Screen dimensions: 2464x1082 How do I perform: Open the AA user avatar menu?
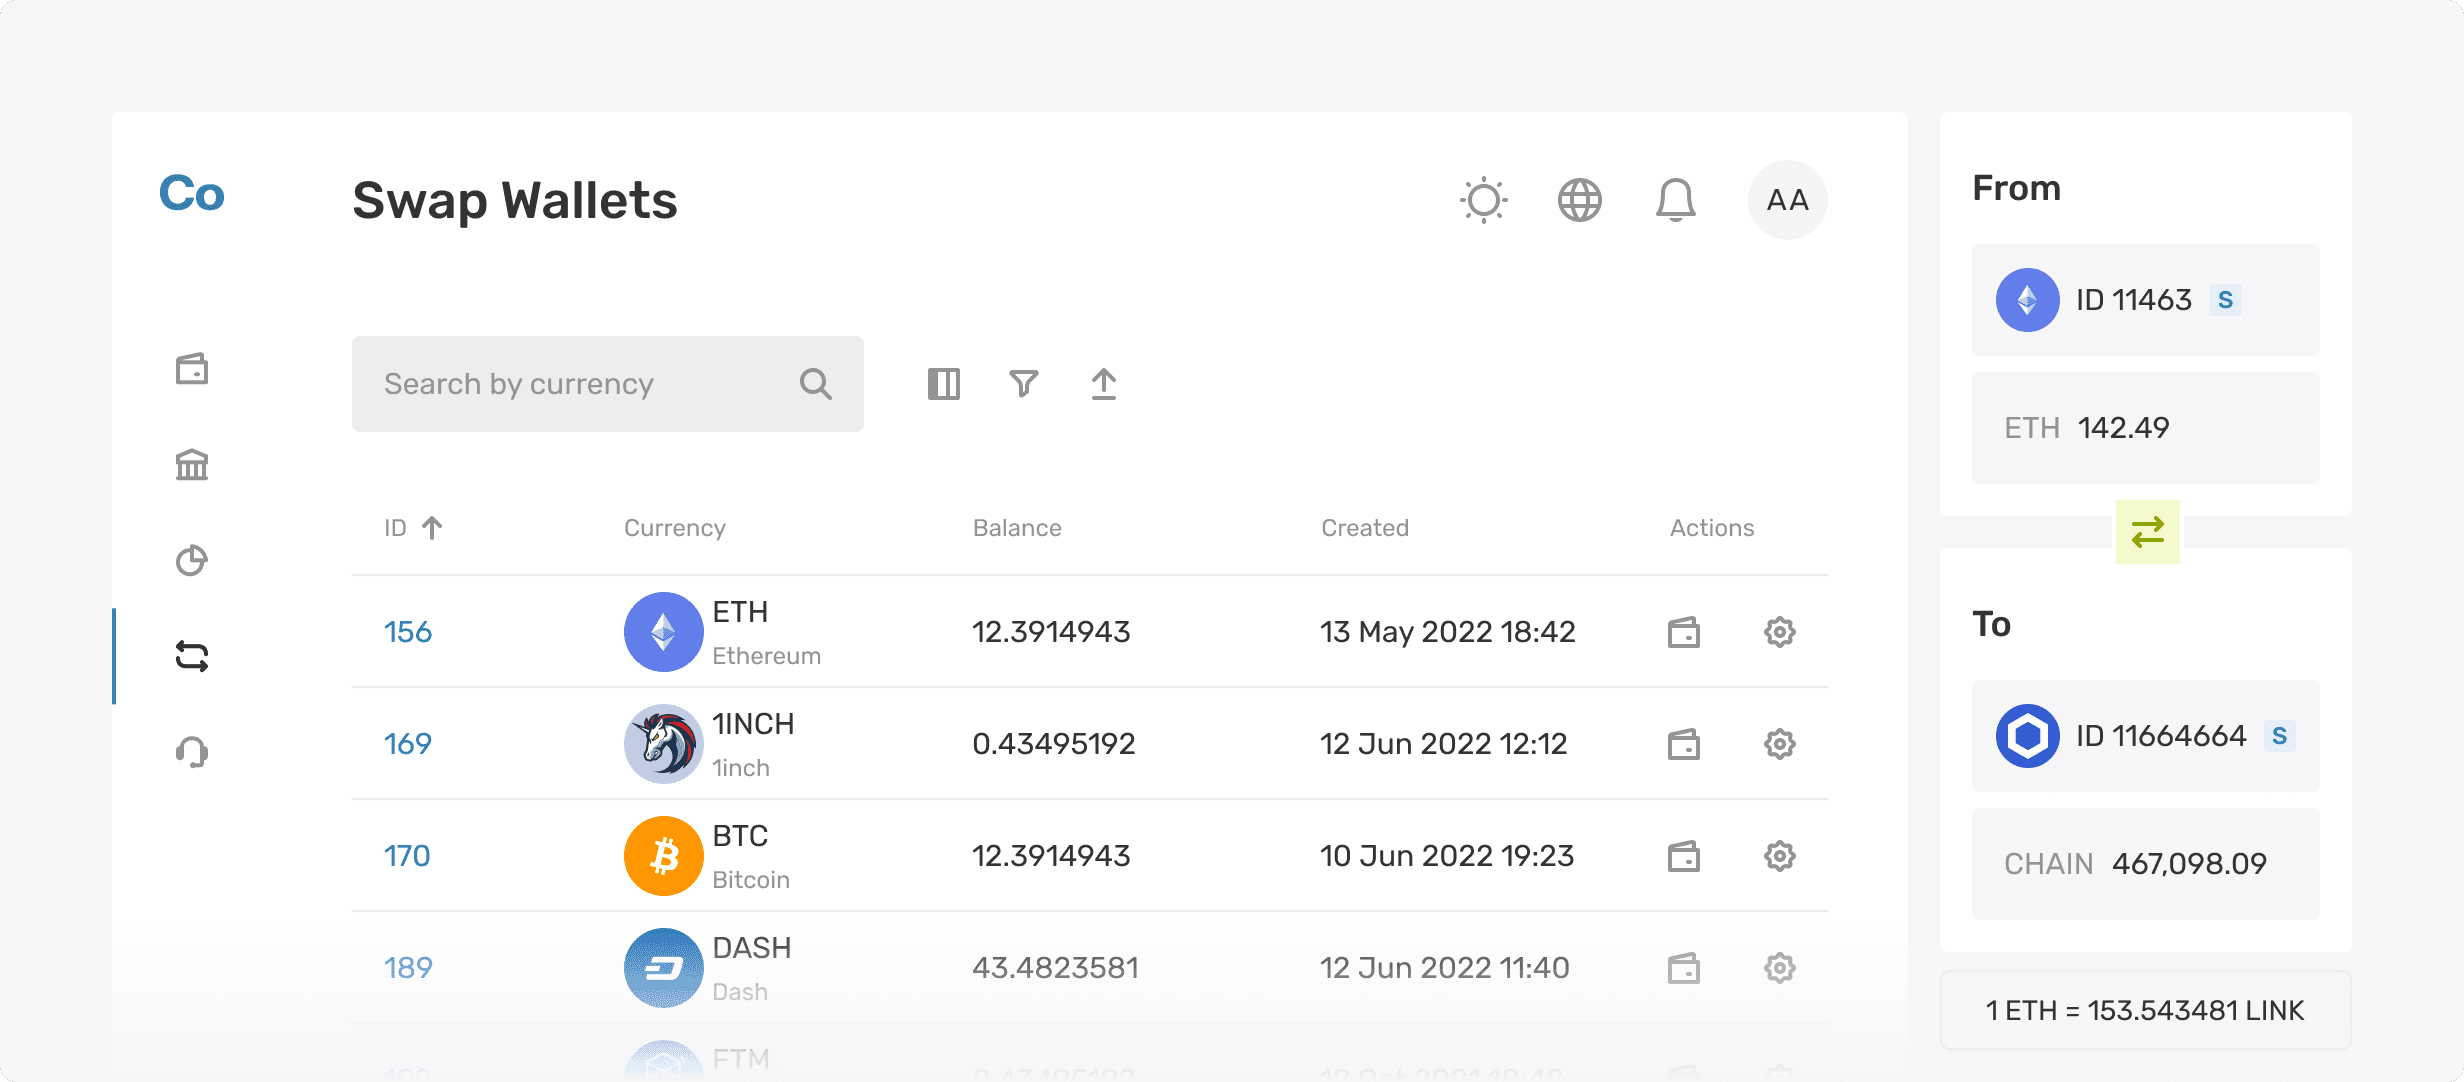point(1787,200)
